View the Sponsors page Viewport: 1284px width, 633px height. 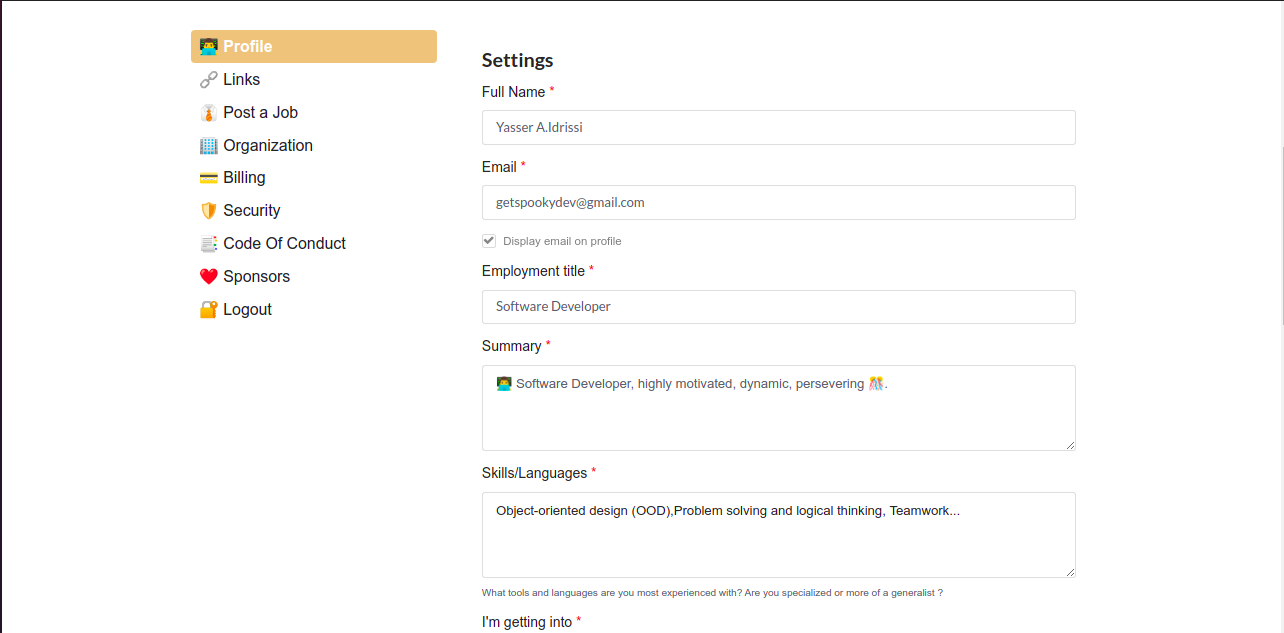click(256, 276)
